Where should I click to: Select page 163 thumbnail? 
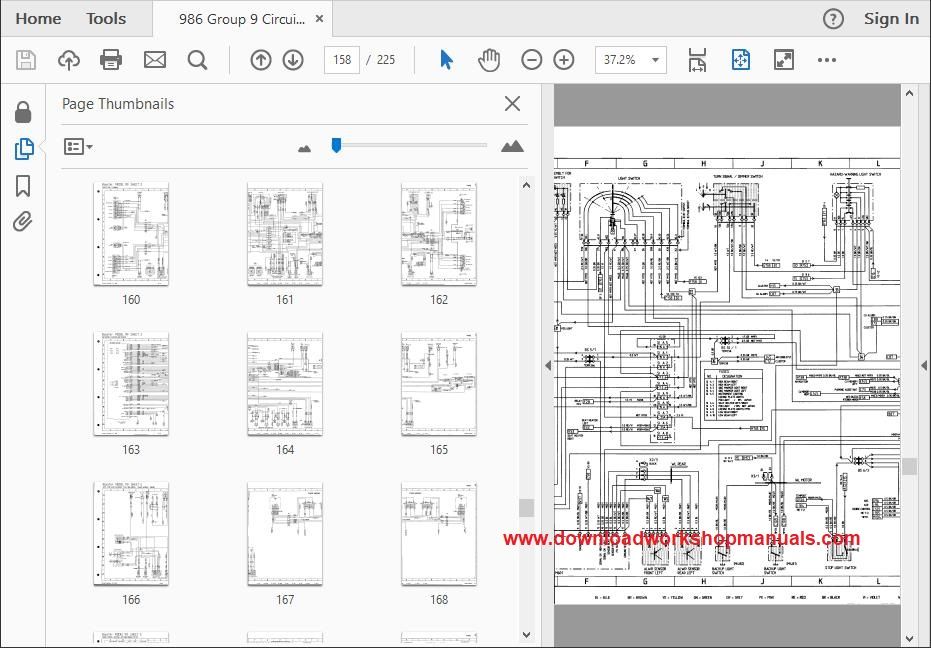[131, 384]
